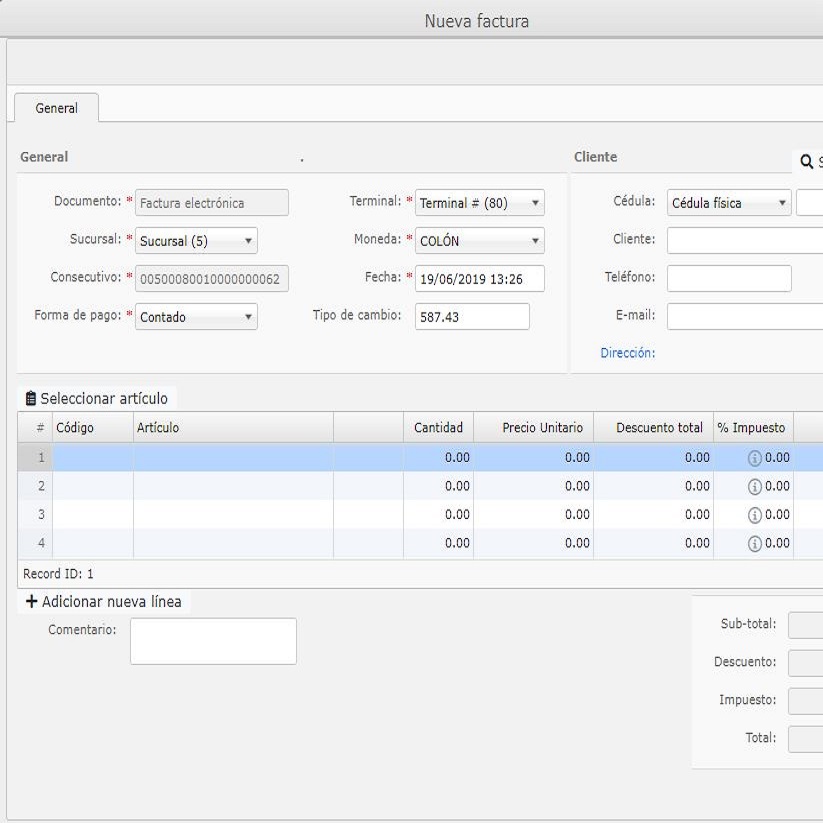823x823 pixels.
Task: Click the Tipo de cambio field
Action: tap(471, 317)
